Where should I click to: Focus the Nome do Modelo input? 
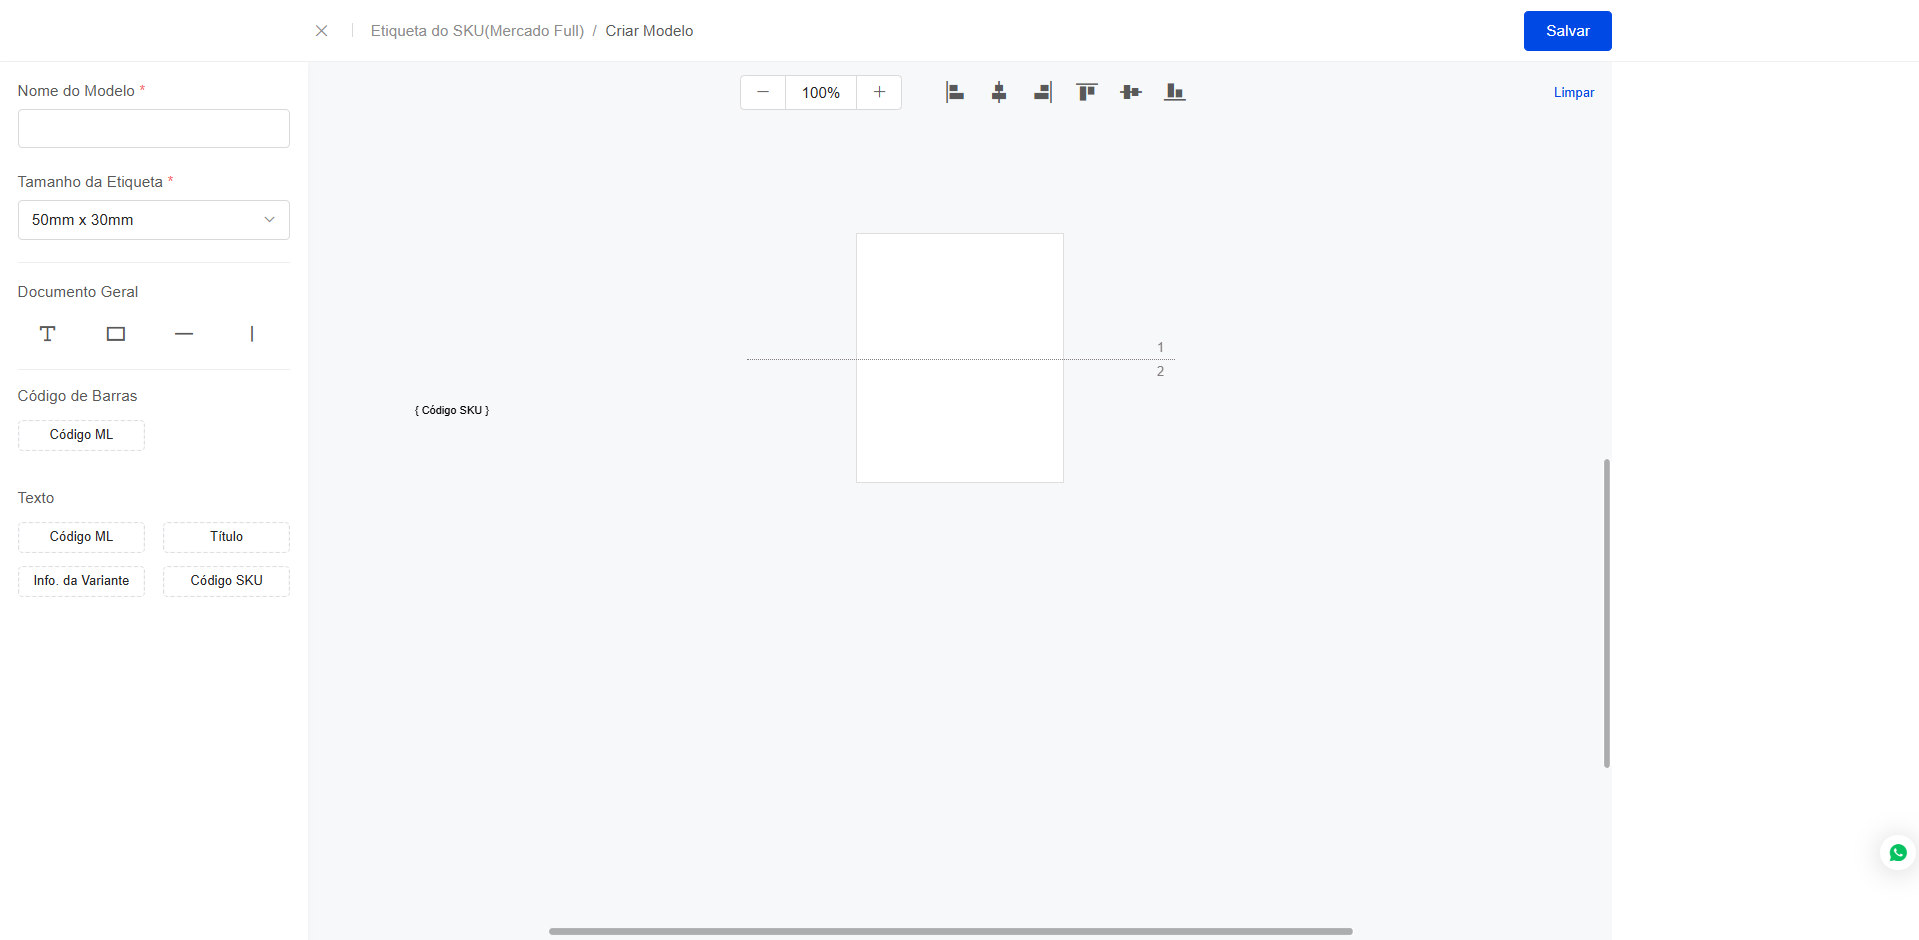[x=154, y=129]
